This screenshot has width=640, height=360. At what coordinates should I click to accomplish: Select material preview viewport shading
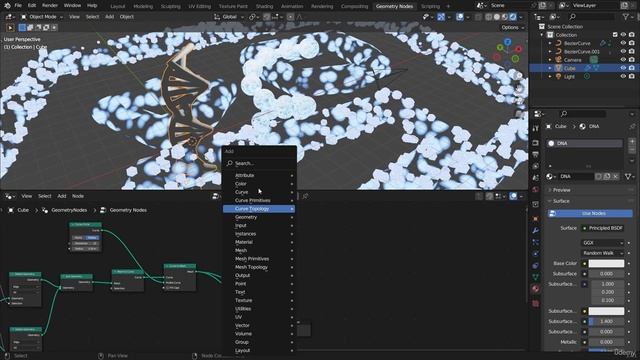[505, 17]
